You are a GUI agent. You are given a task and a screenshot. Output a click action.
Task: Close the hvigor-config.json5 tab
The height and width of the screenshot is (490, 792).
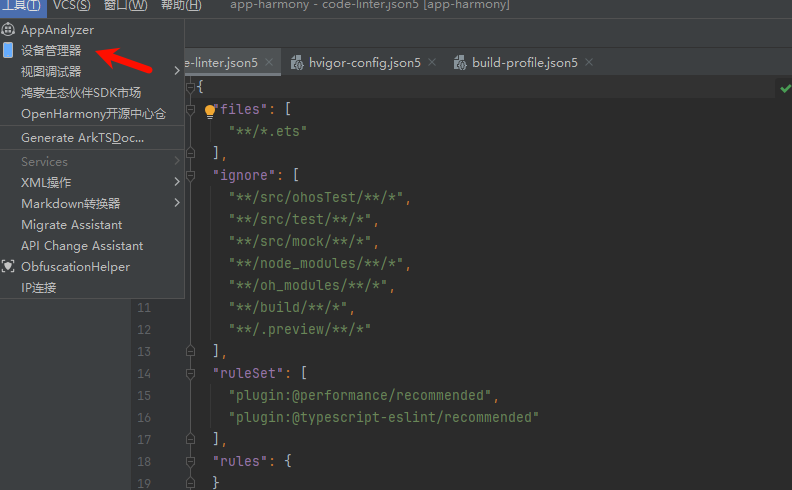(x=432, y=63)
